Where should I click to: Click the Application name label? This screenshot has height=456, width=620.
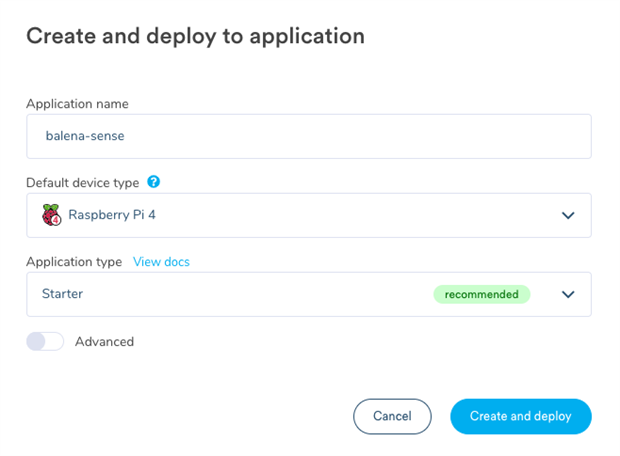[77, 104]
